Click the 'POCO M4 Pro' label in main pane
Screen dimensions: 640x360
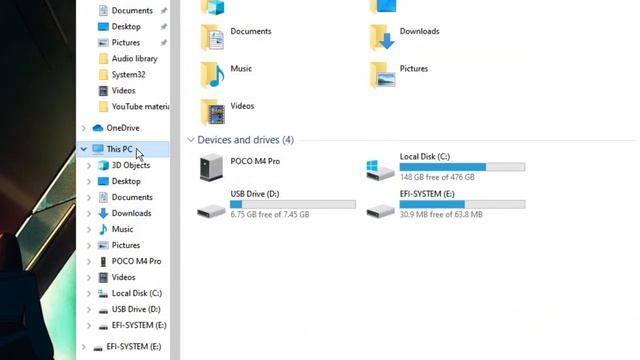click(255, 161)
